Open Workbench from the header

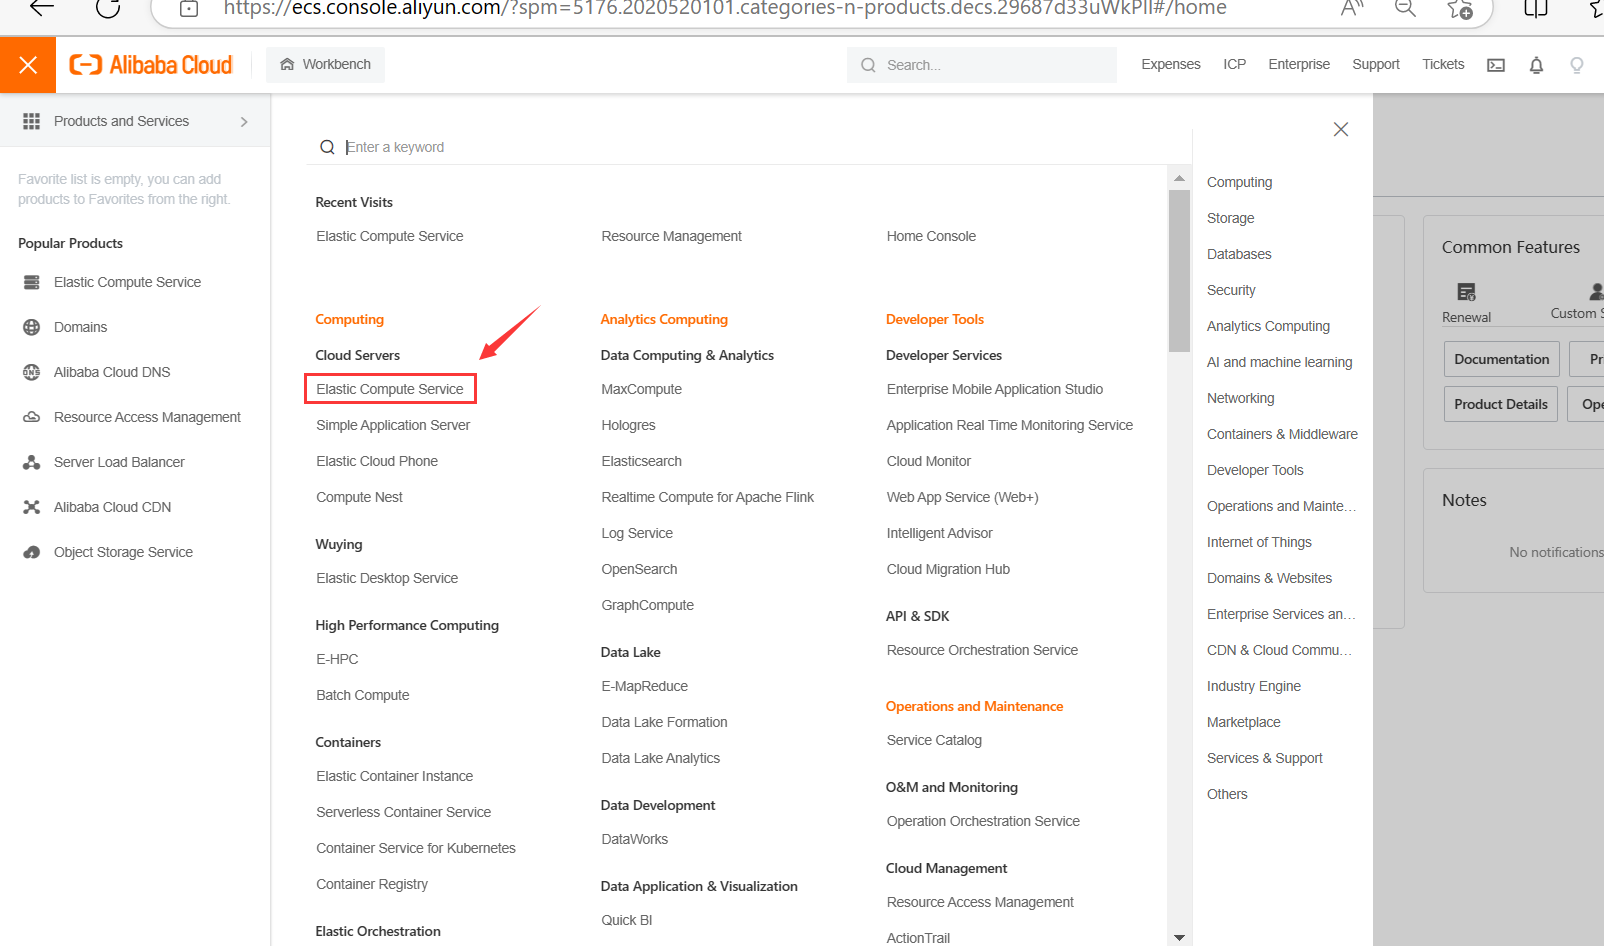(326, 64)
